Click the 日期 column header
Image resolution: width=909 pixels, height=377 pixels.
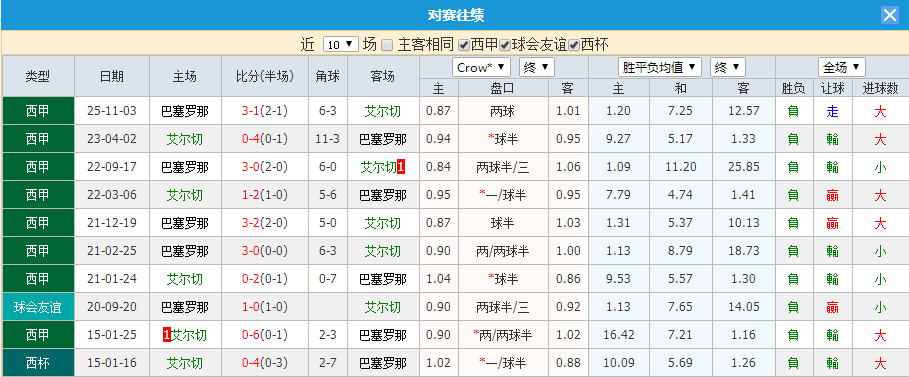click(111, 76)
